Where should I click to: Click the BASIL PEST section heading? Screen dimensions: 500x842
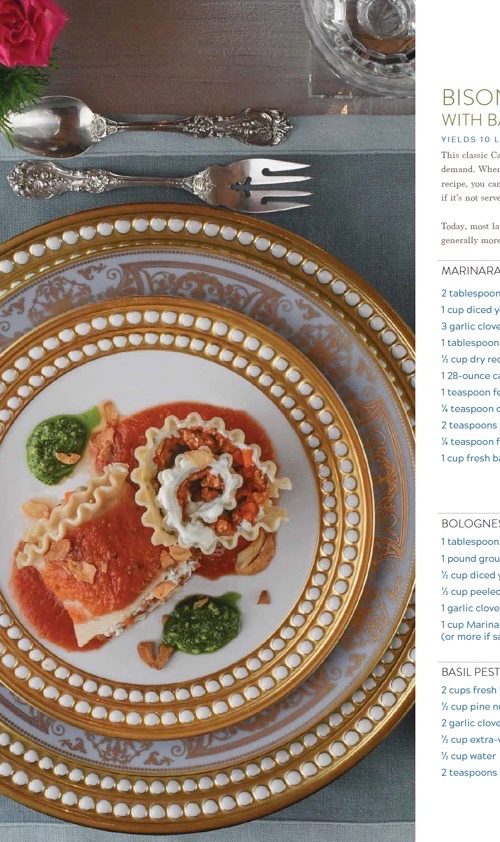(470, 672)
